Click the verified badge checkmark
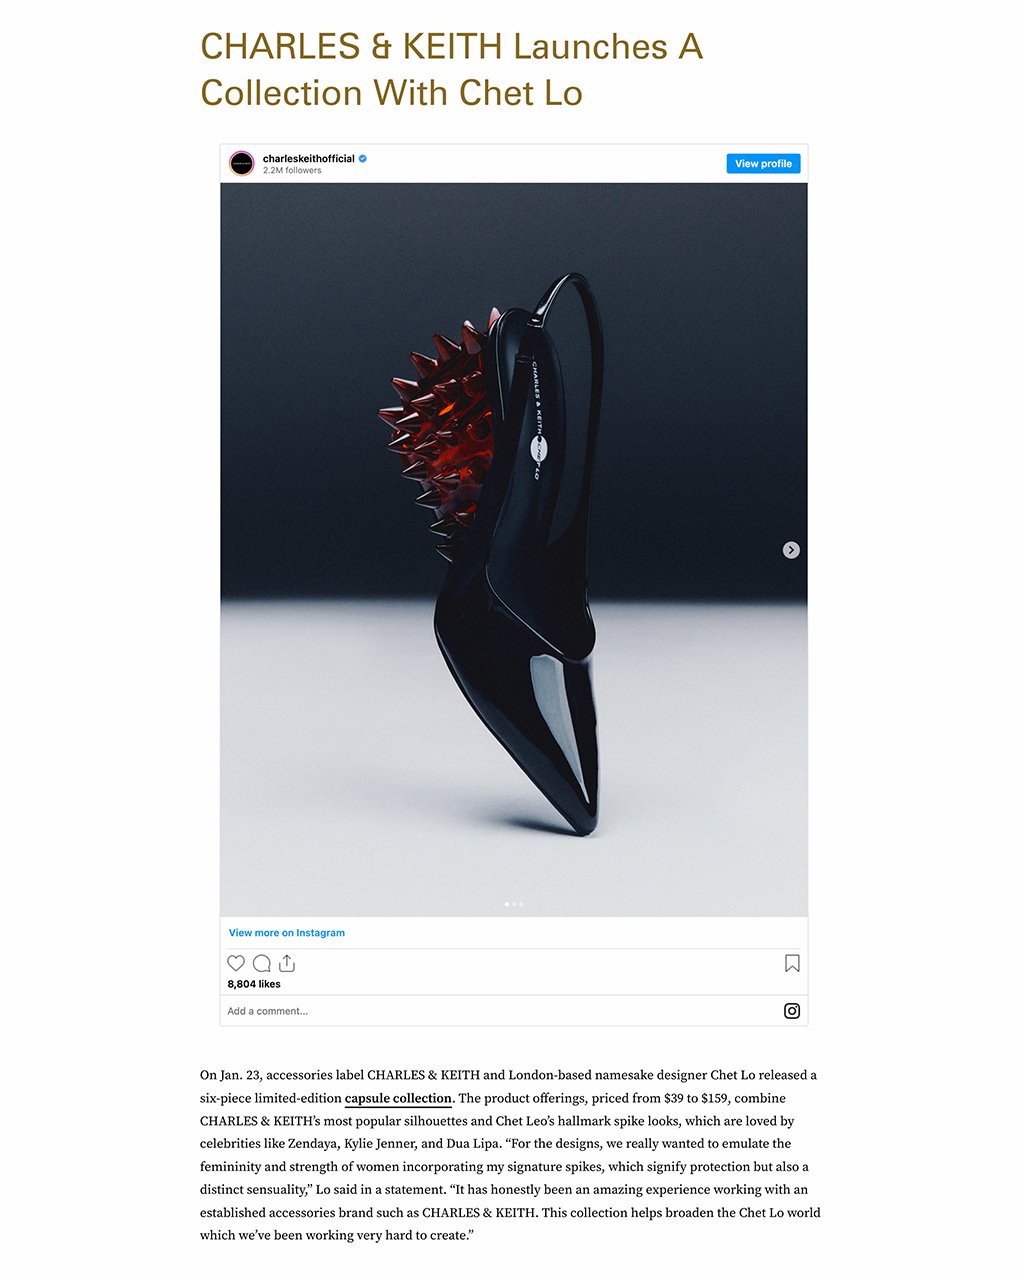This screenshot has height=1275, width=1024. point(363,158)
